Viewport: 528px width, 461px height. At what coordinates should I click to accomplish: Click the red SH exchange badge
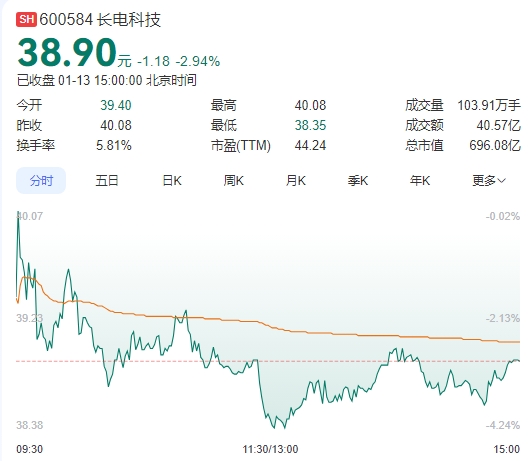click(26, 20)
